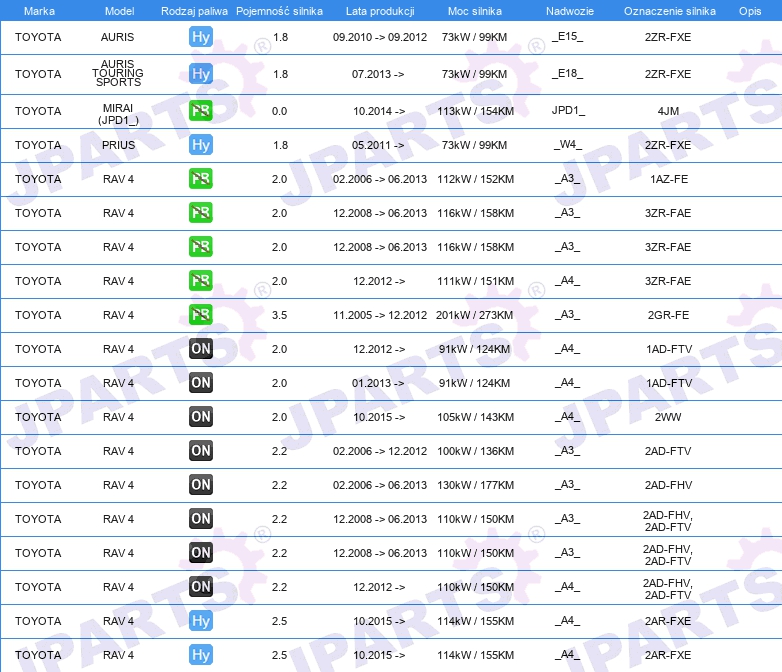Click the ON diesel icon in the 12.2012 1AD-FTV row
782x672 pixels.
(200, 349)
